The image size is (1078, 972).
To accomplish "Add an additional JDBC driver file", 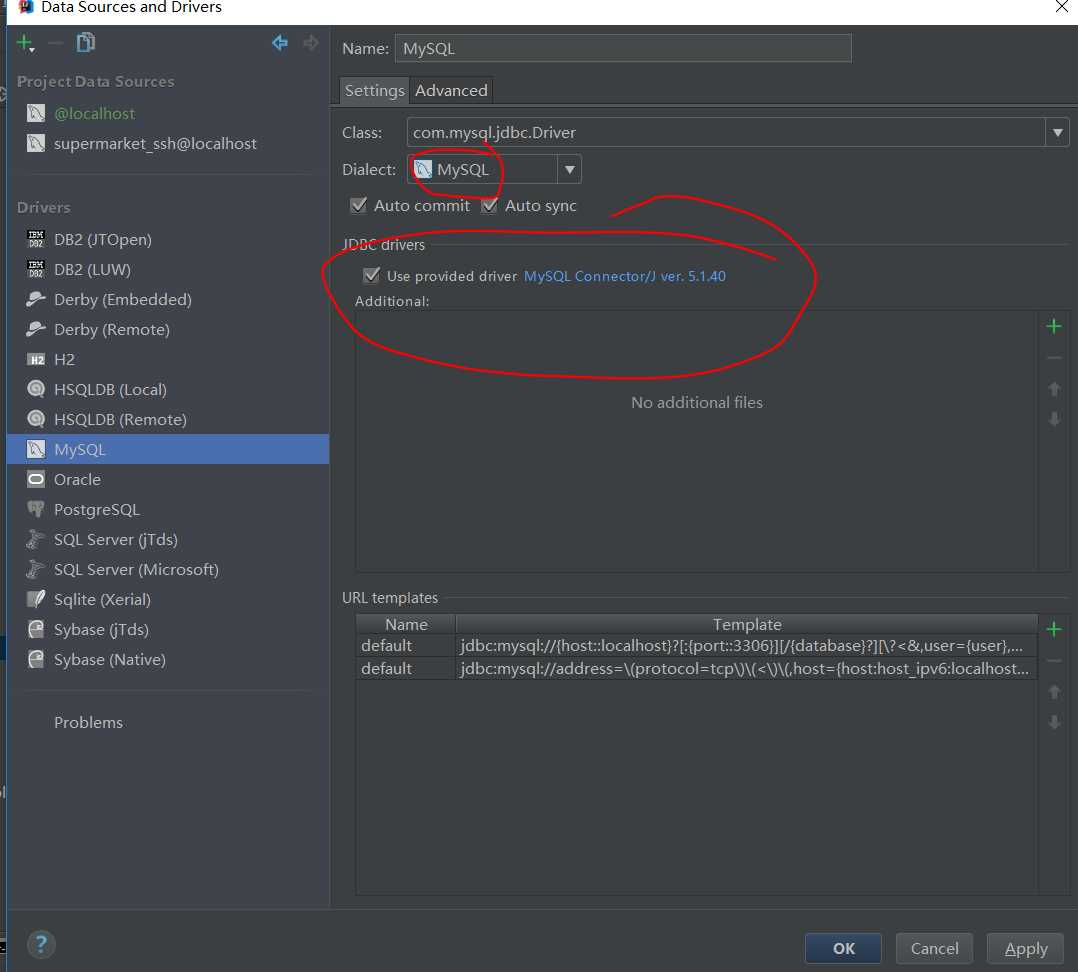I will (x=1054, y=327).
